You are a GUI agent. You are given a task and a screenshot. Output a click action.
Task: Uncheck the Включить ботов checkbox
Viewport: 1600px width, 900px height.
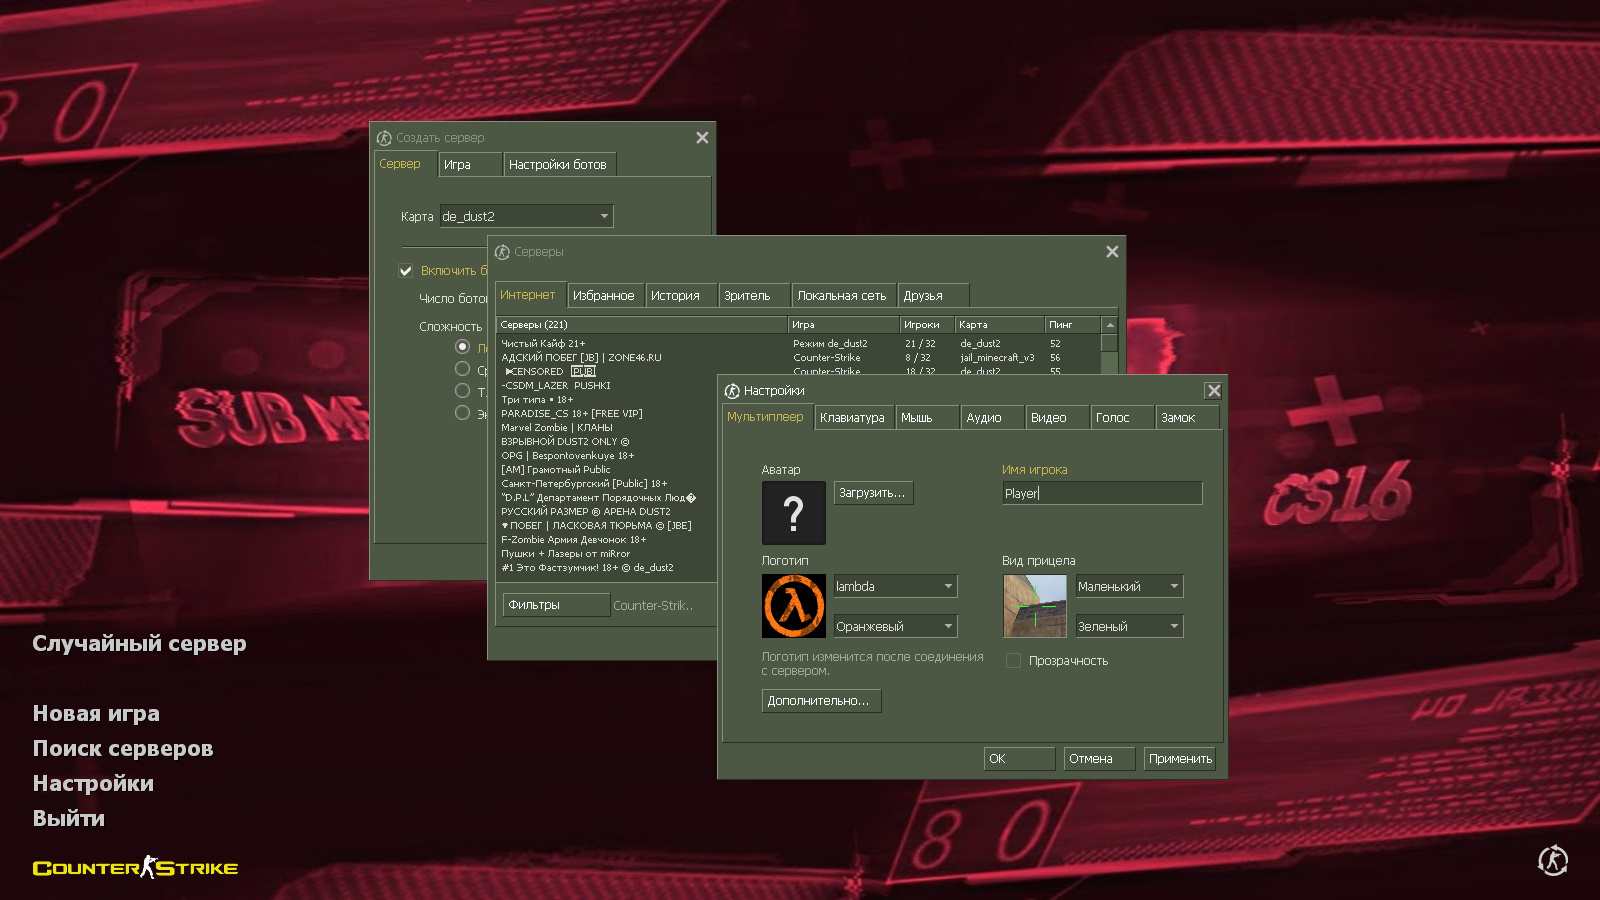(406, 271)
